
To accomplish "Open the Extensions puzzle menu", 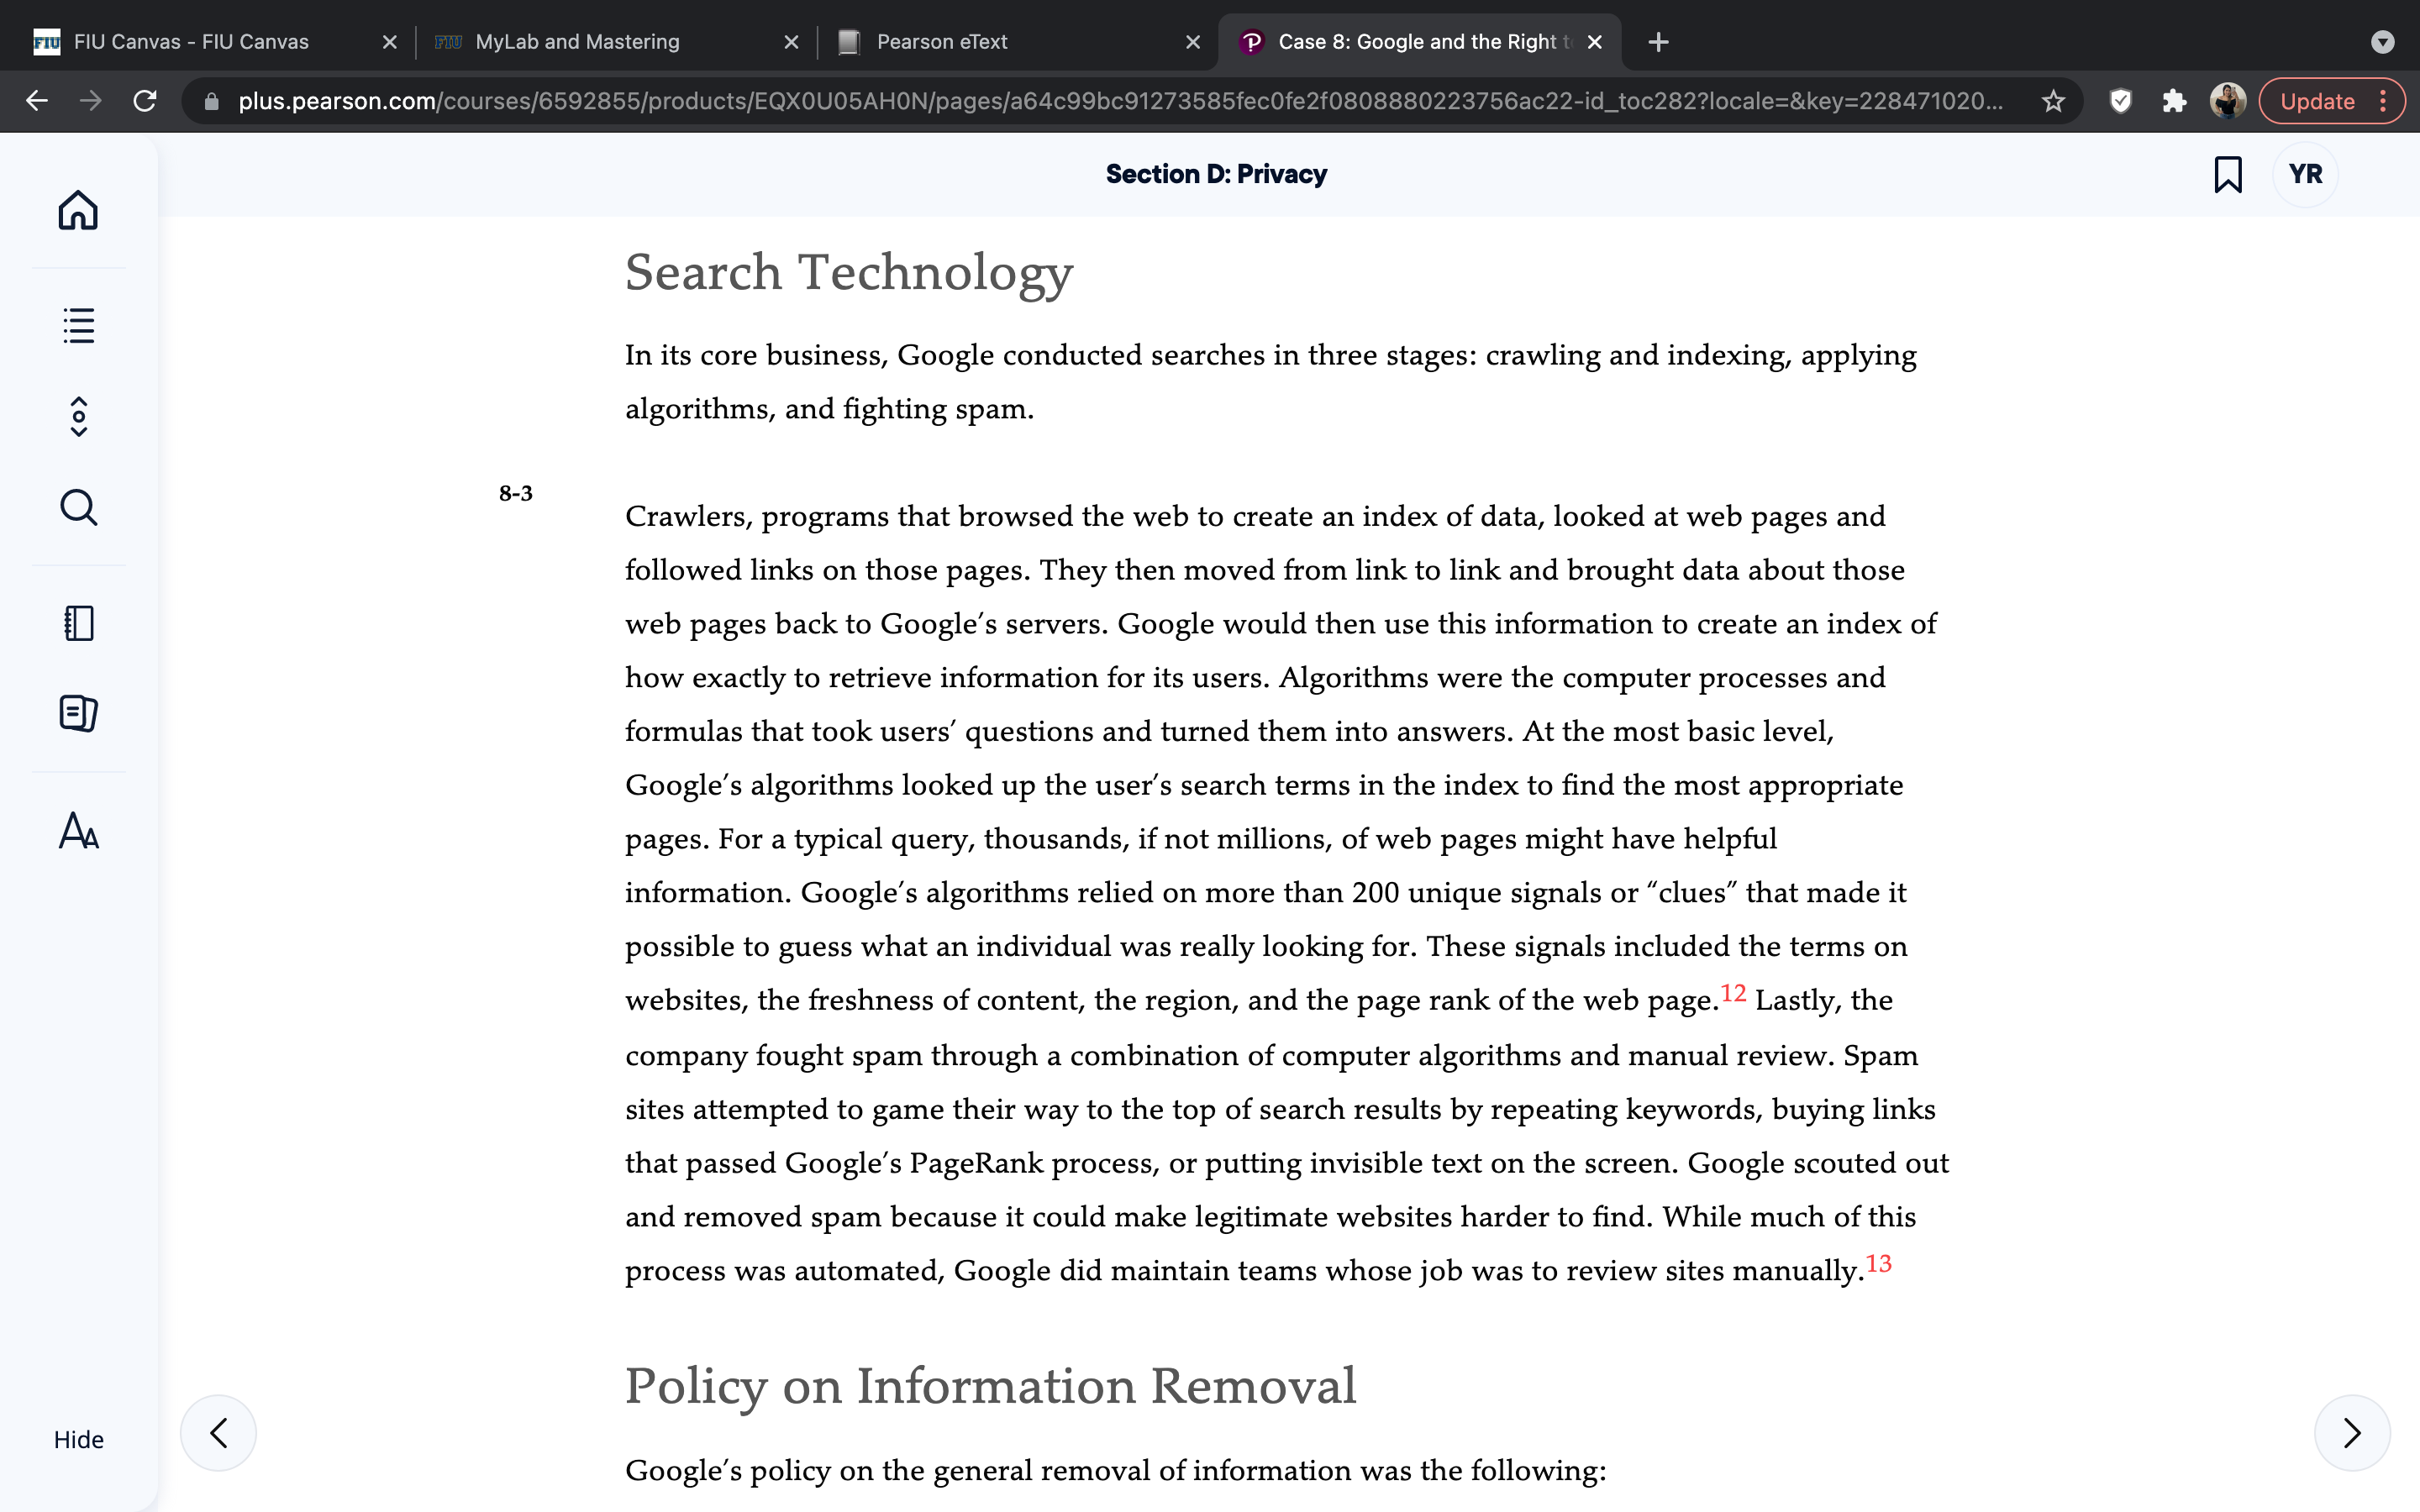I will (2174, 101).
